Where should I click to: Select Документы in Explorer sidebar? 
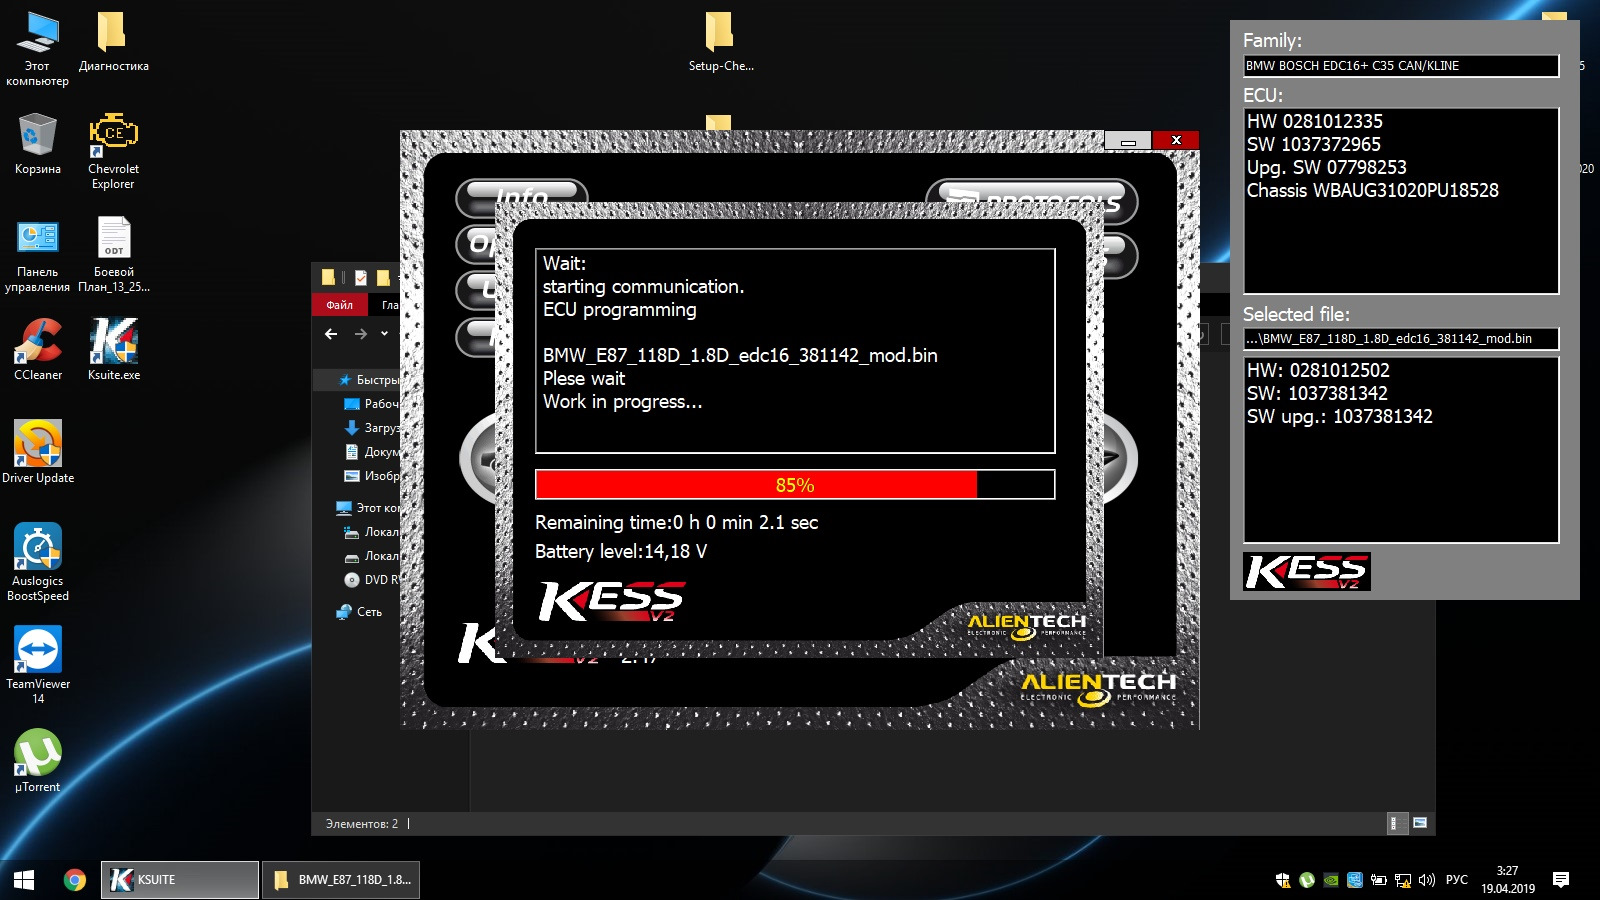point(370,452)
